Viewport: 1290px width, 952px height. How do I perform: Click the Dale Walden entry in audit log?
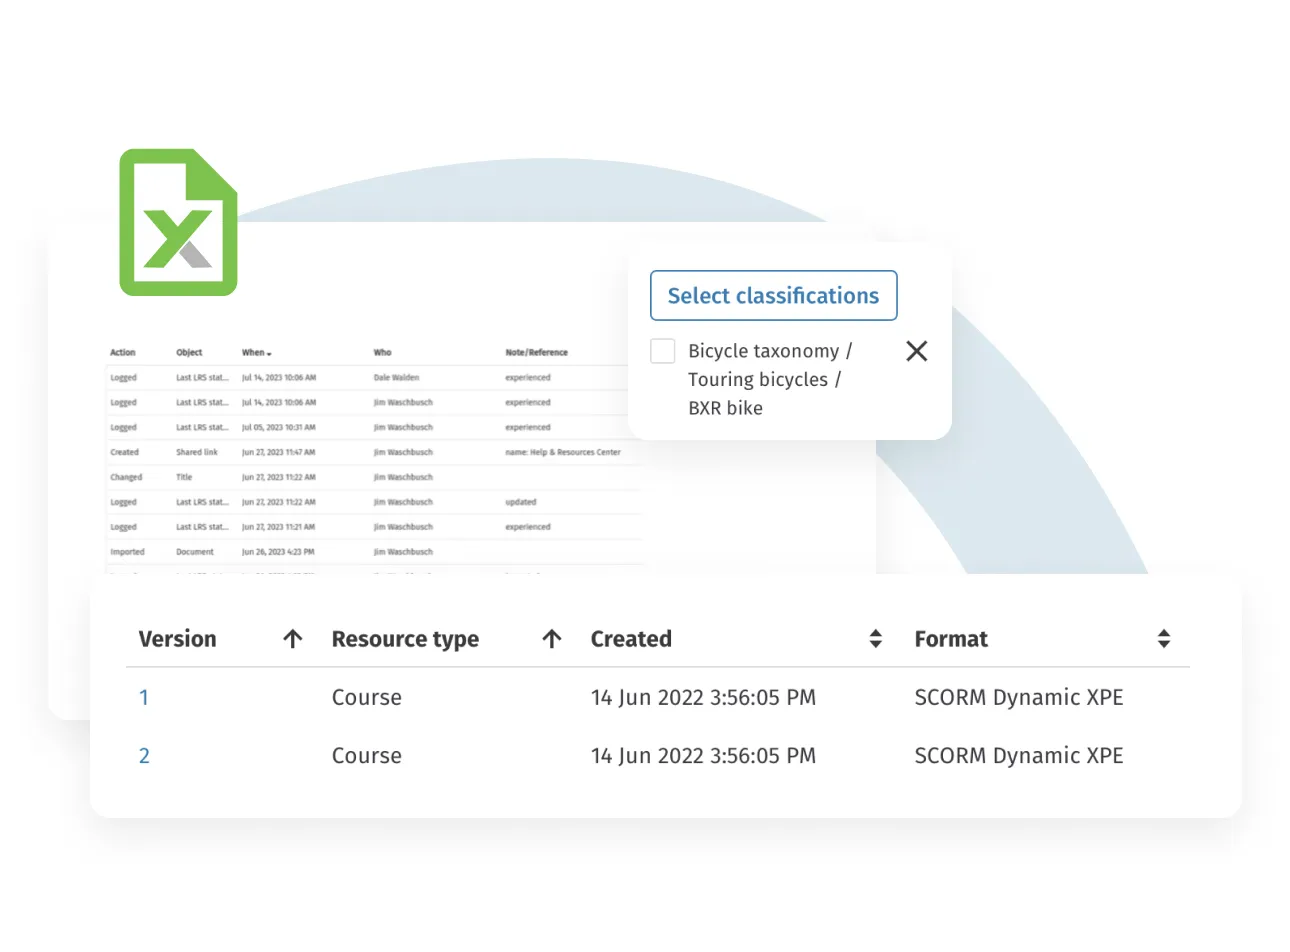point(396,378)
